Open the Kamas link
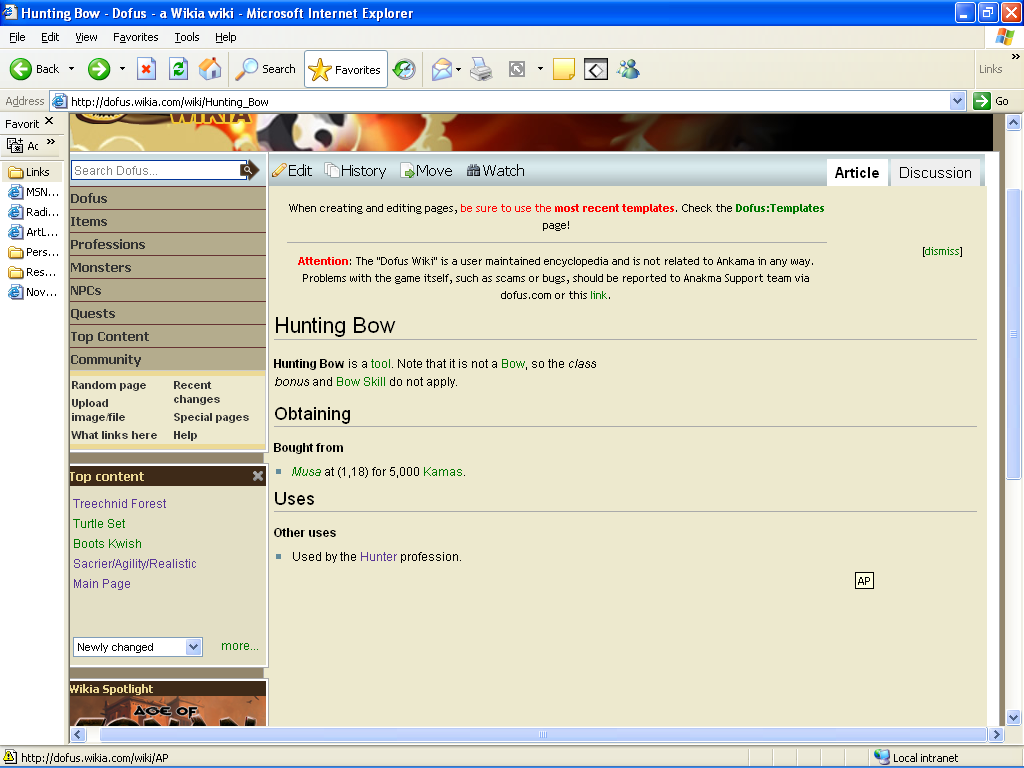 point(443,472)
